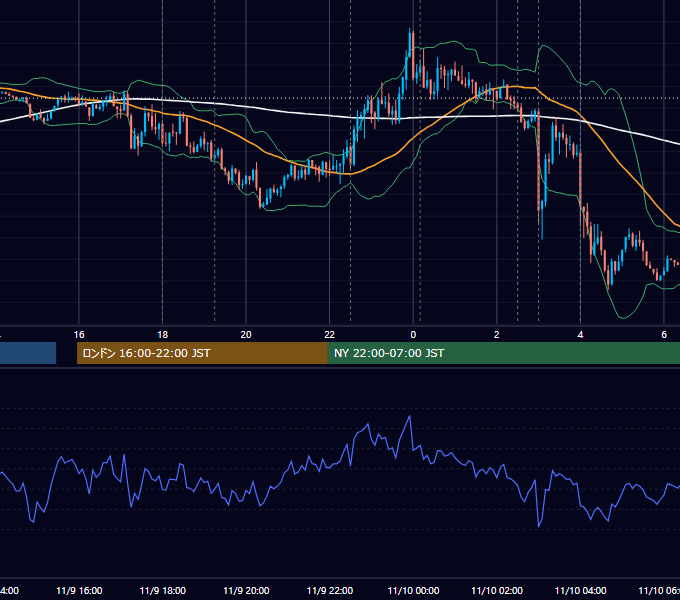Click the 22 hour label on price chart axis

tap(330, 335)
